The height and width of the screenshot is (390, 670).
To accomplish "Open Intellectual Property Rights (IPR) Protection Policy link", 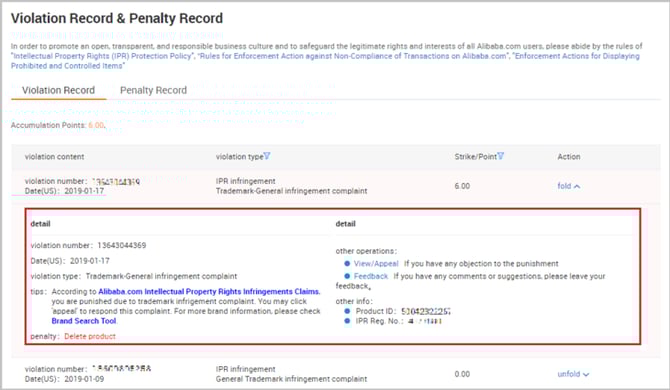I will [103, 56].
